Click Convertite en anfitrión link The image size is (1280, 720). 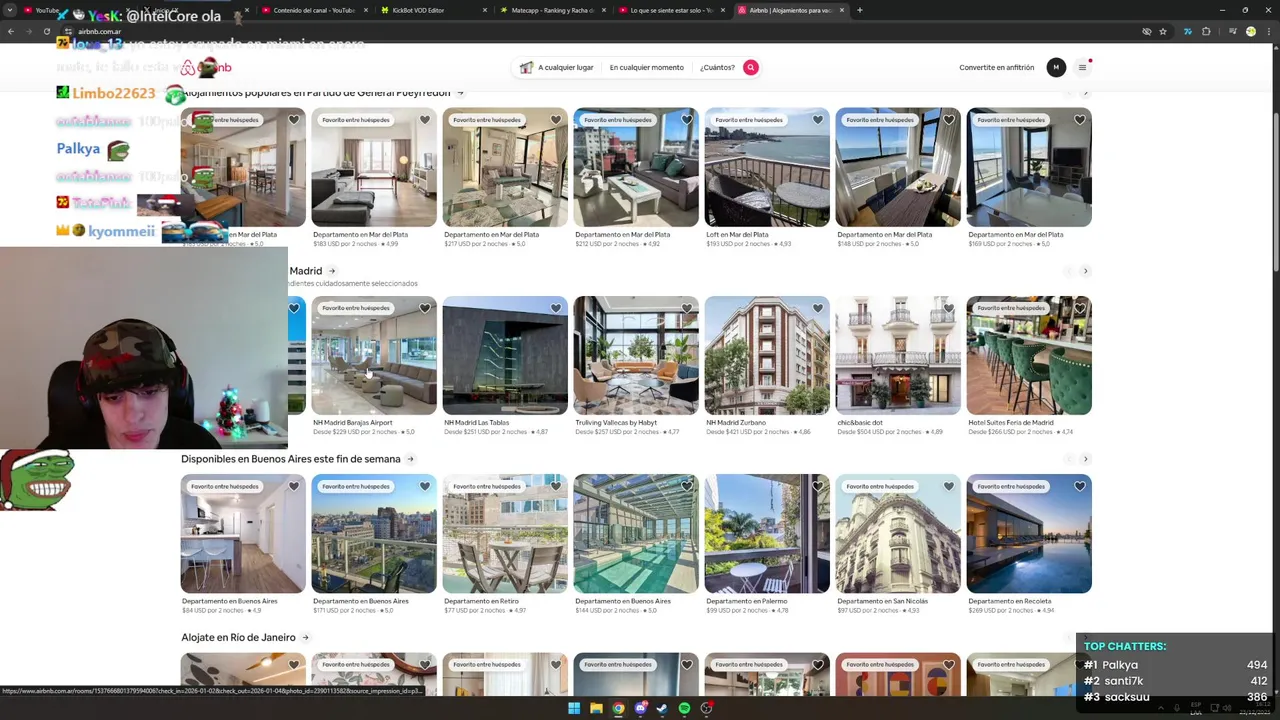click(997, 67)
